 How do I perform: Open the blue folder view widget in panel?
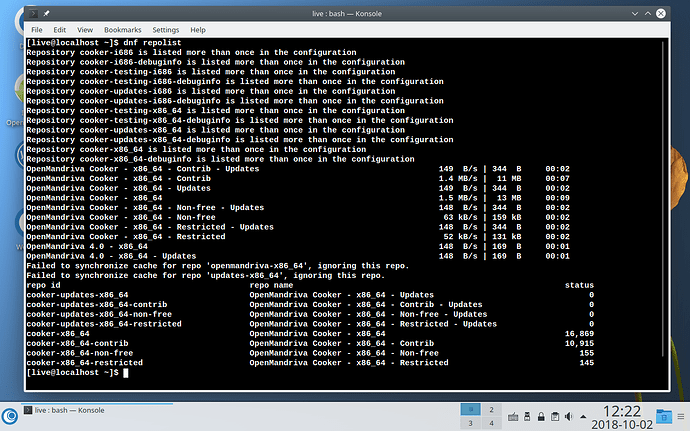click(x=664, y=416)
